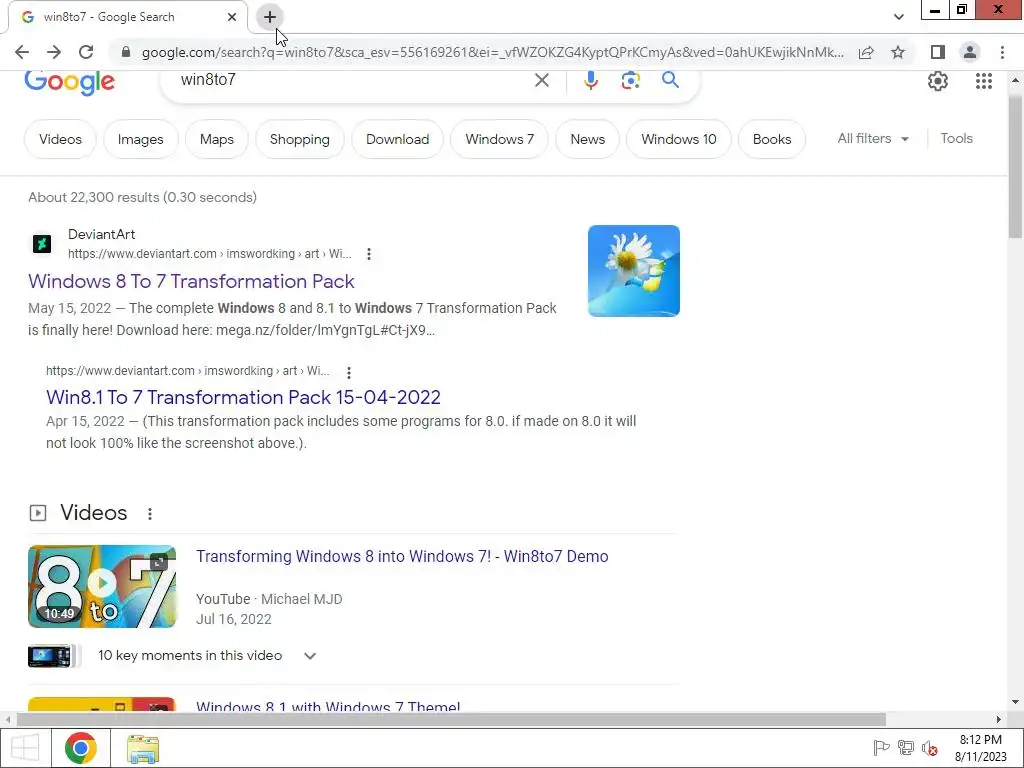Open the daisy Windows logo thumbnail

coord(633,271)
